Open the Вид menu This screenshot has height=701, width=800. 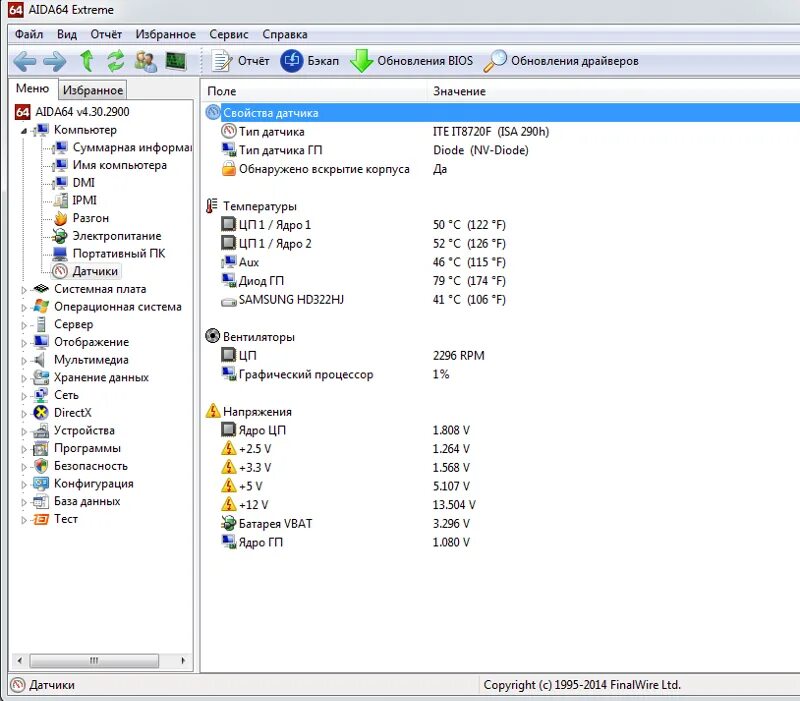click(67, 34)
